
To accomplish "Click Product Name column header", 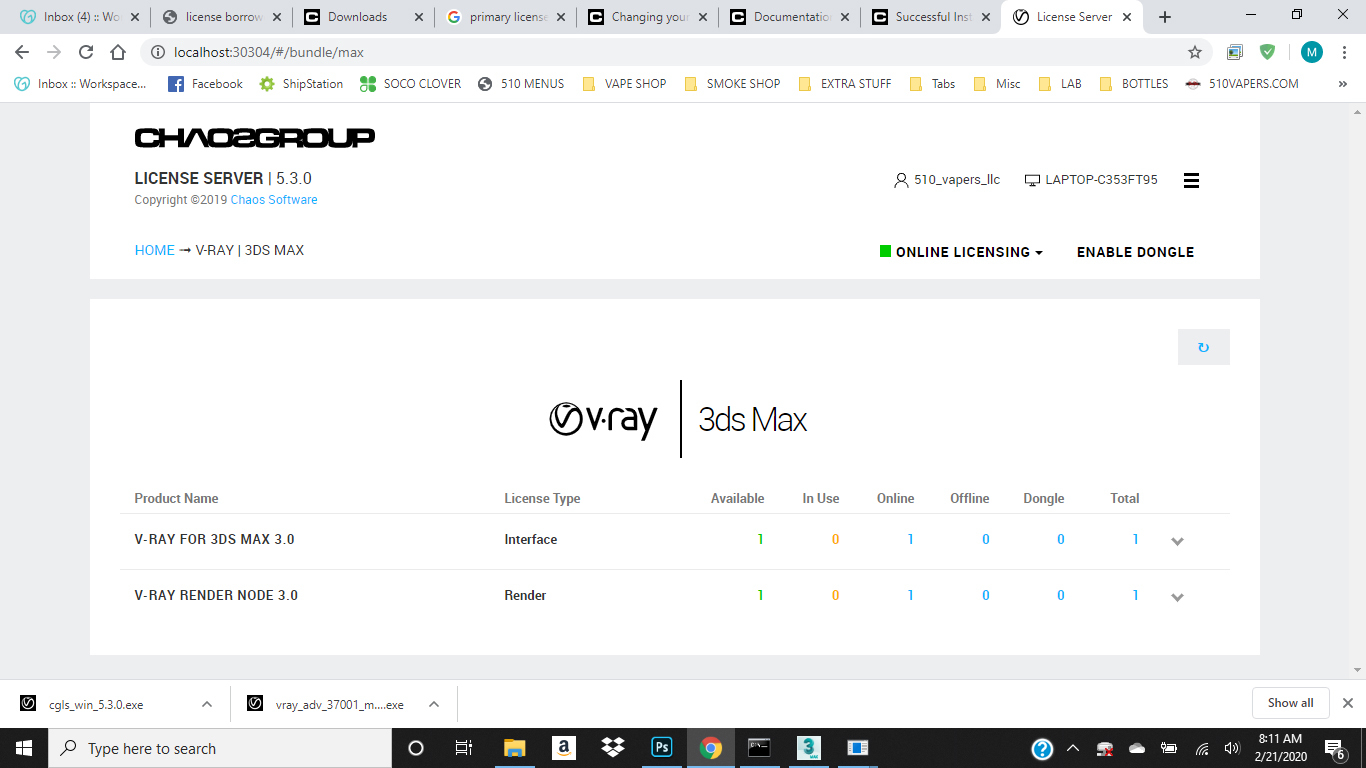I will (x=176, y=498).
